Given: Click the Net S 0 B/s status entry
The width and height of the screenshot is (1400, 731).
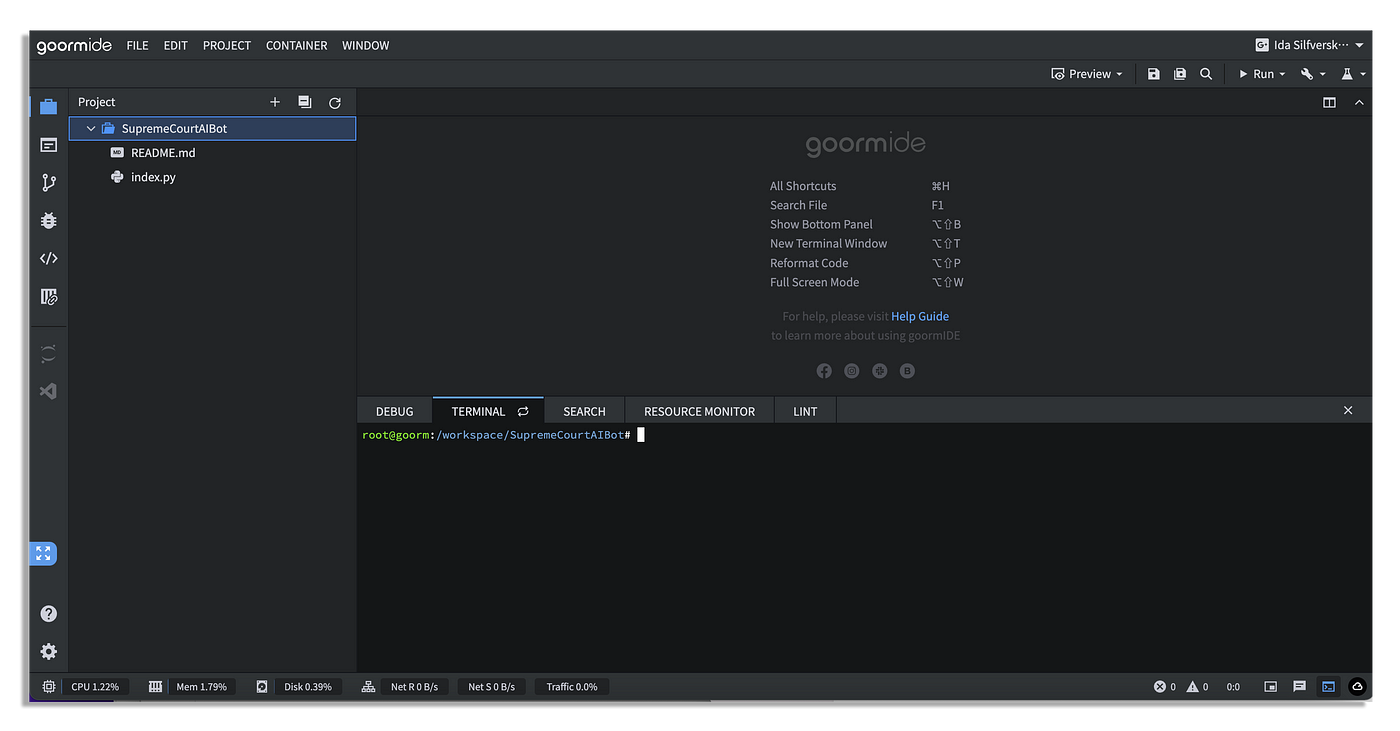Looking at the screenshot, I should (491, 687).
